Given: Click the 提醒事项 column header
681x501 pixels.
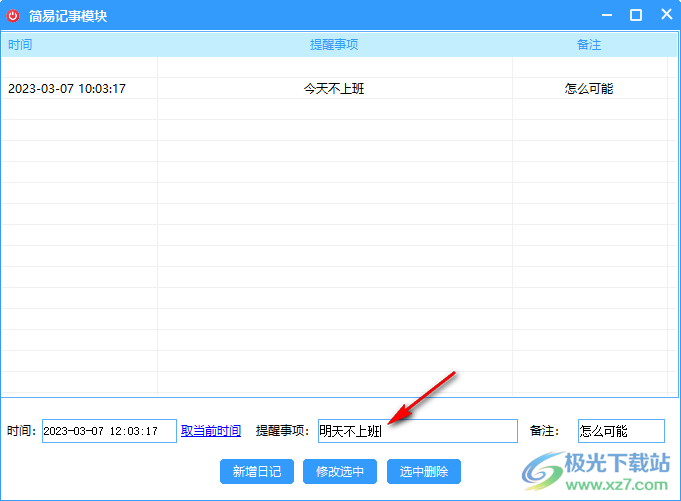Looking at the screenshot, I should click(334, 45).
